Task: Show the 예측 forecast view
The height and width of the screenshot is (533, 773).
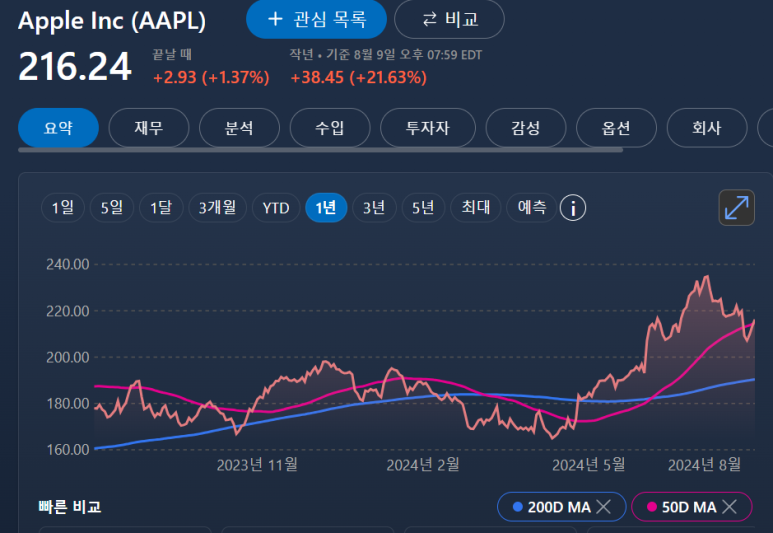Action: tap(532, 208)
